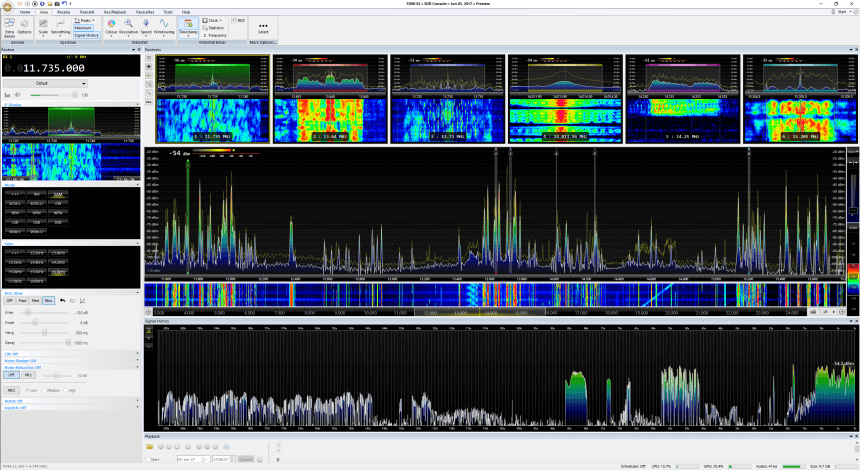Set AGC to Med
The image size is (860, 470).
35,301
